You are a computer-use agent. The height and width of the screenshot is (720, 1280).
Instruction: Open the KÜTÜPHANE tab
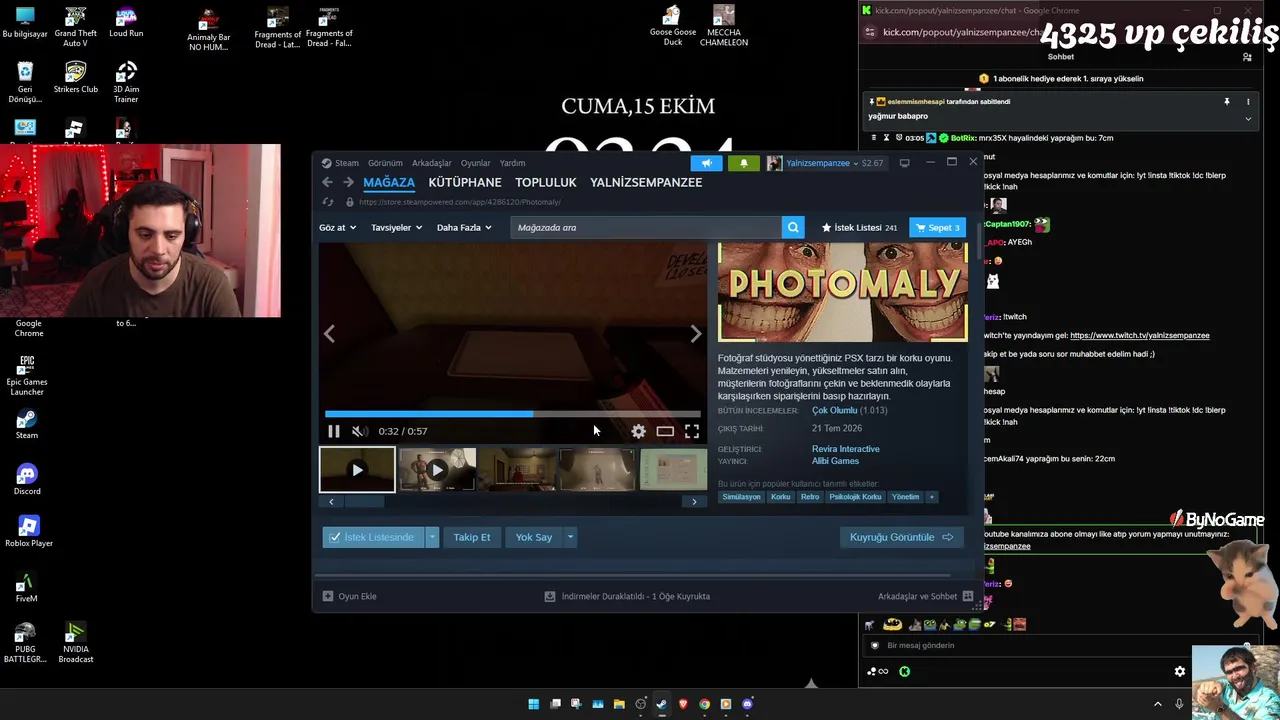(465, 182)
